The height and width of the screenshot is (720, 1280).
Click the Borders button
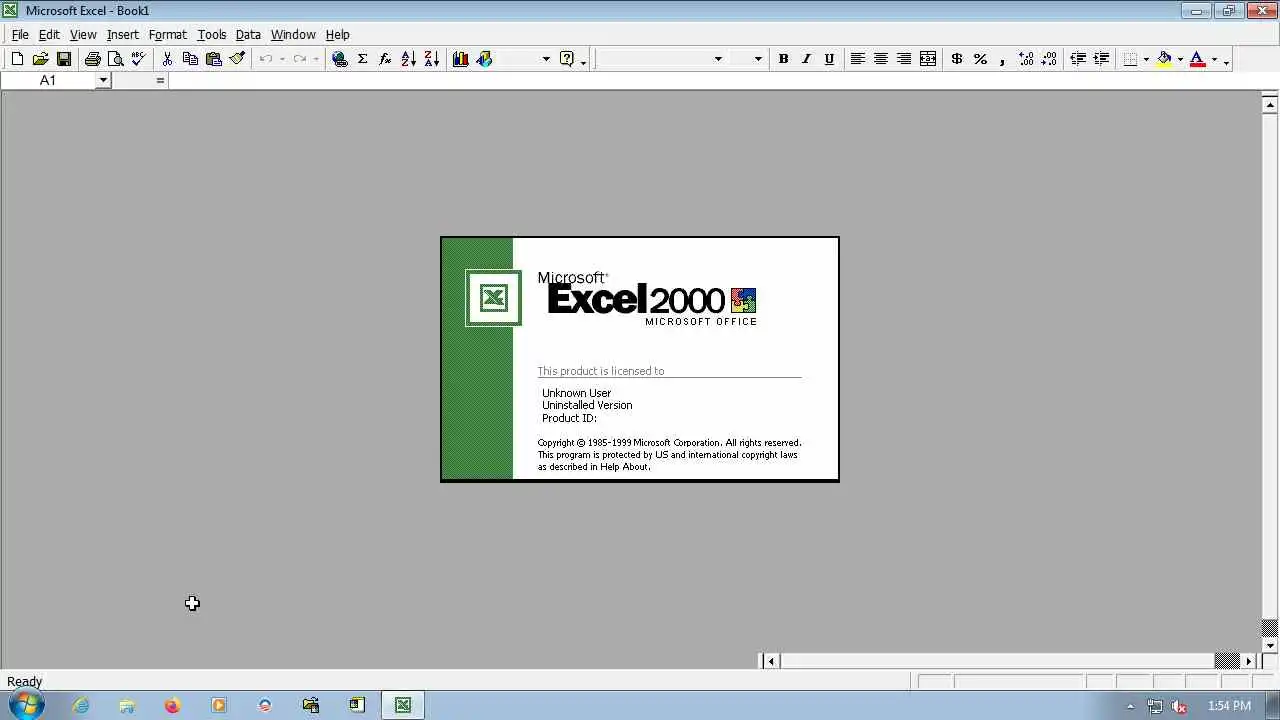click(x=1130, y=59)
